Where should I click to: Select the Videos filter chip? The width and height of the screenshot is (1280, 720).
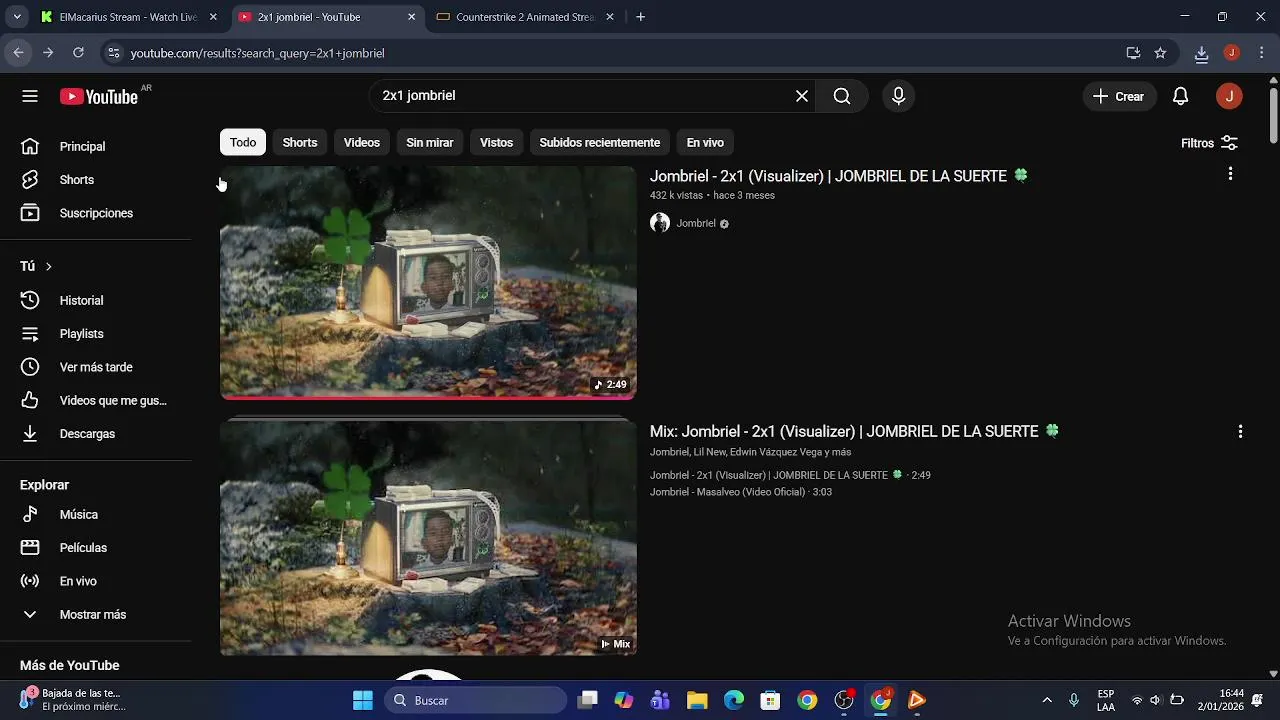tap(362, 142)
